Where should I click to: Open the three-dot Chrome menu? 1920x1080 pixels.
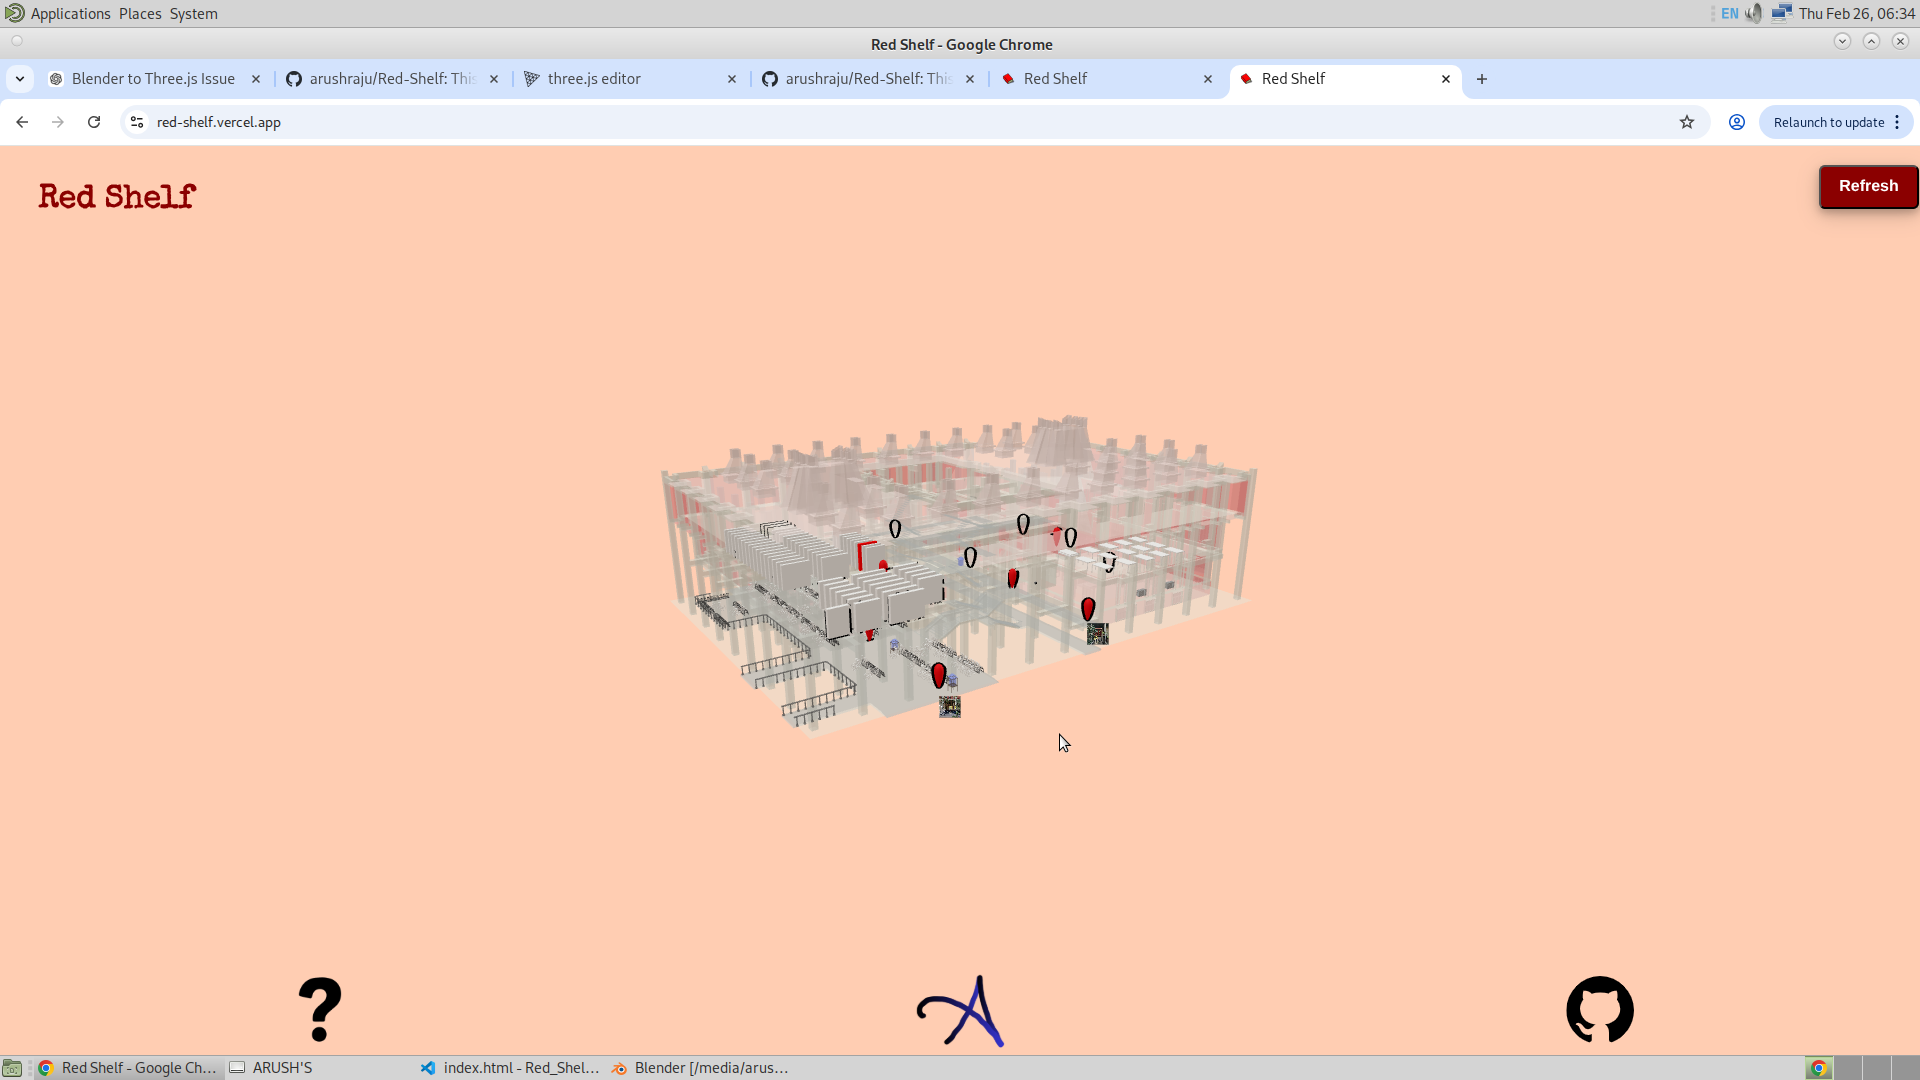click(x=1898, y=122)
